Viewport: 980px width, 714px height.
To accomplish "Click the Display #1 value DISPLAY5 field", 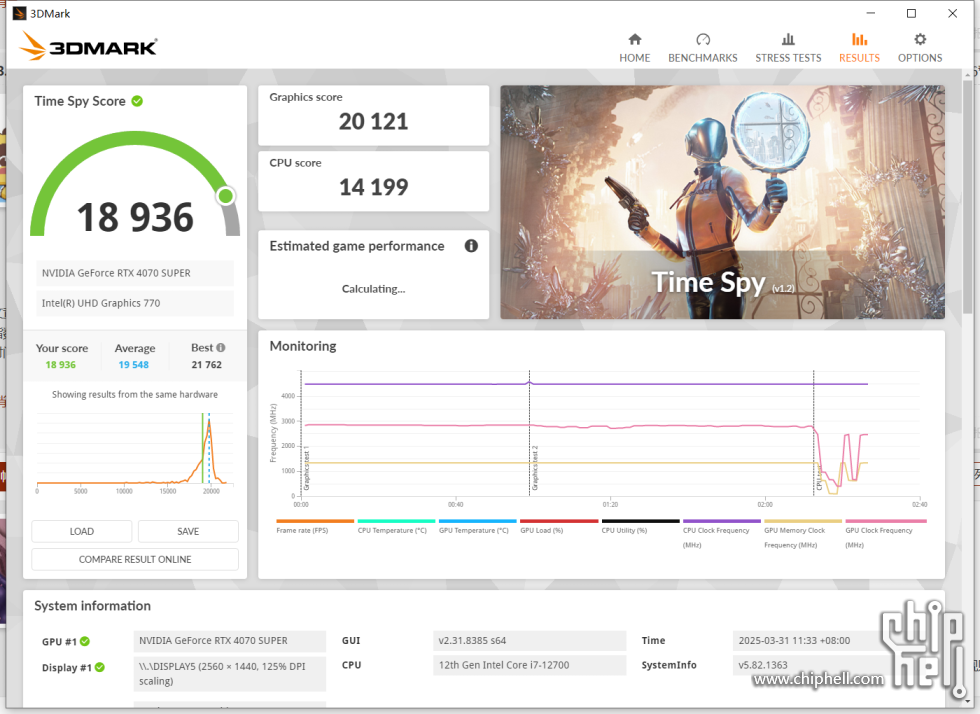I will [229, 674].
